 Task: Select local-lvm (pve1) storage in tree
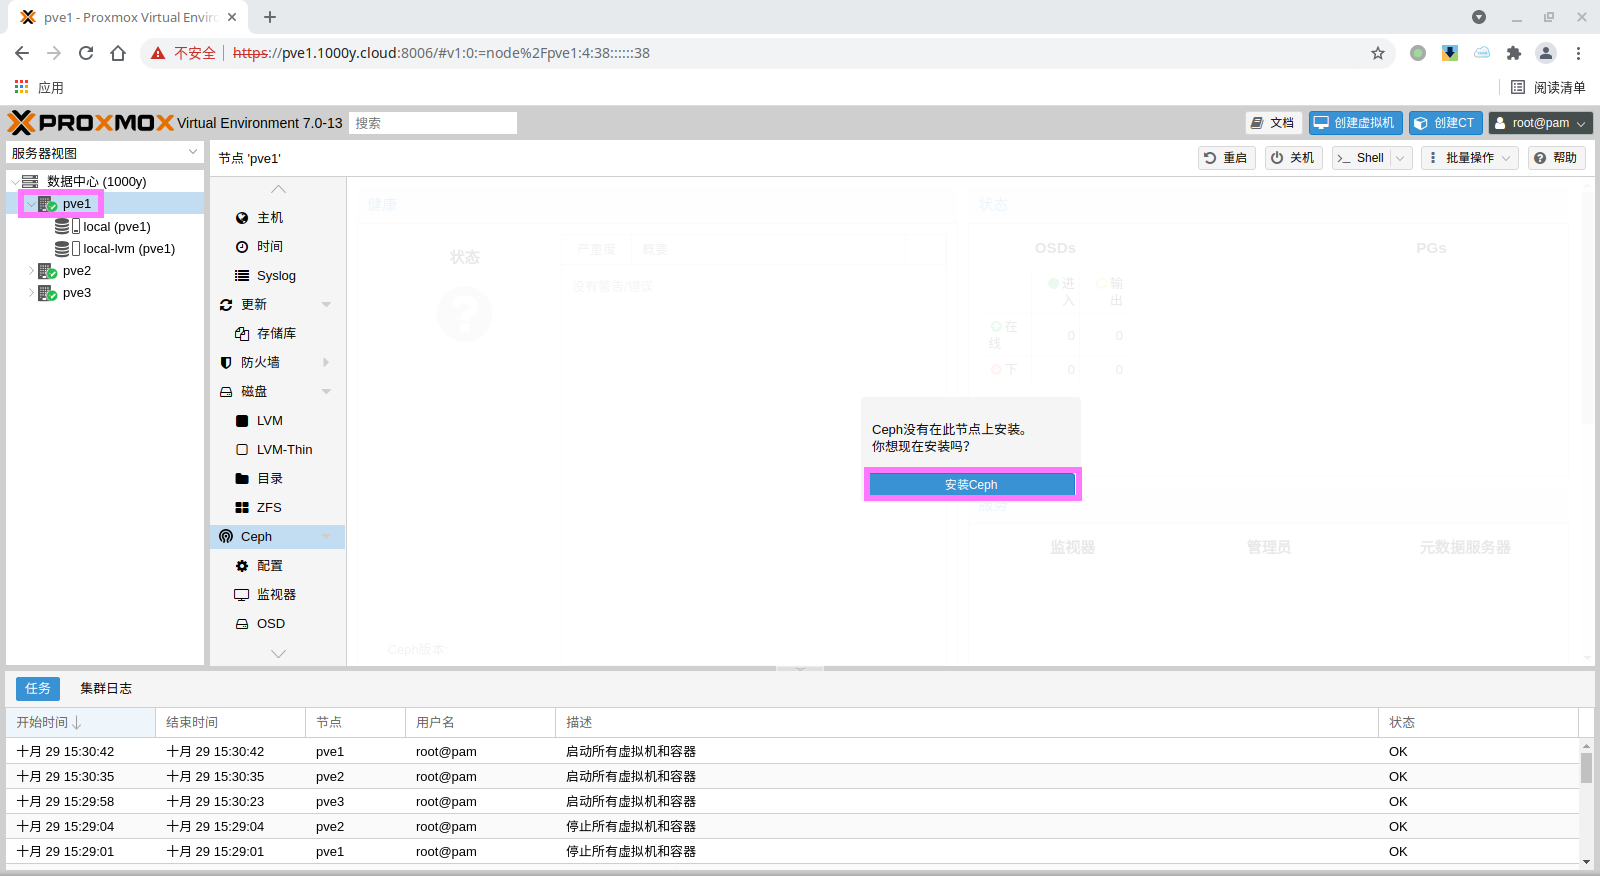pos(128,249)
